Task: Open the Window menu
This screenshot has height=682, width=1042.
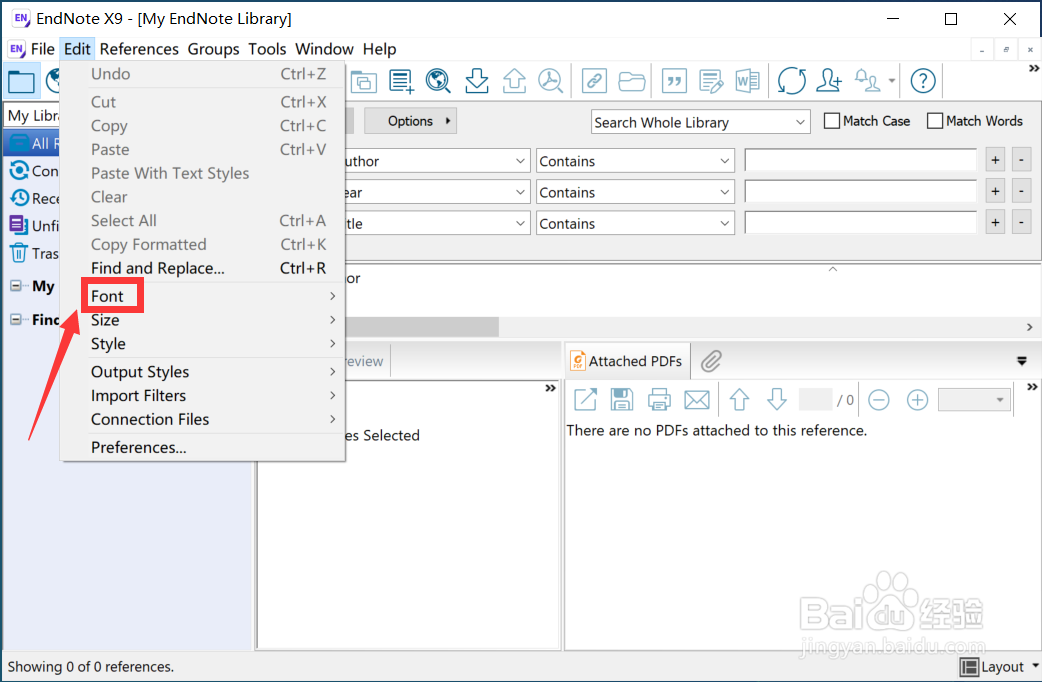Action: (x=324, y=49)
